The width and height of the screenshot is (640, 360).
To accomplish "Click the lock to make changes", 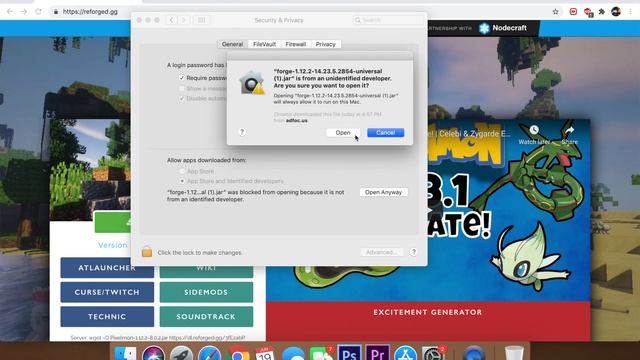I will tap(147, 252).
